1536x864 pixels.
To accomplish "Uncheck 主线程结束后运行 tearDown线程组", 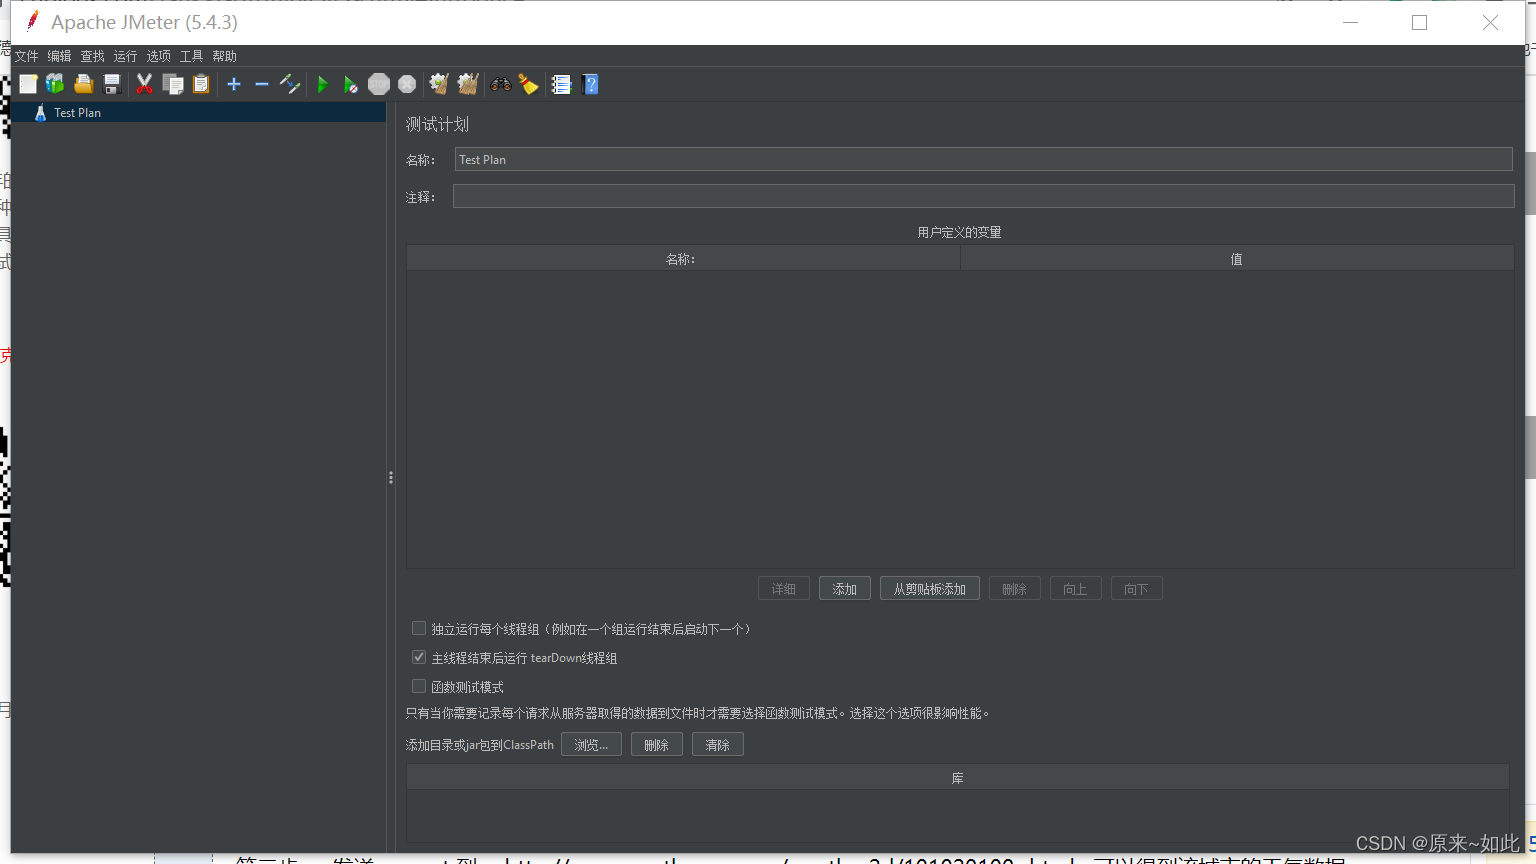I will coord(419,657).
